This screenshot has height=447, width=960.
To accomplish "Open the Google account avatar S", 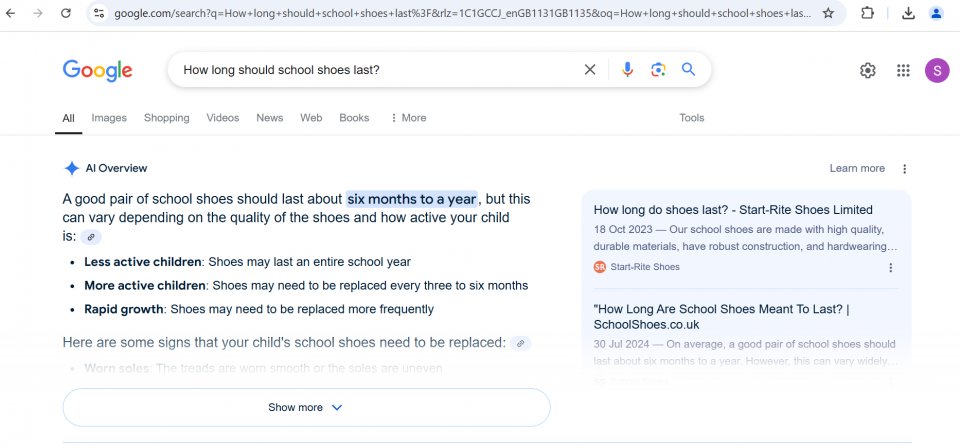I will coord(937,70).
